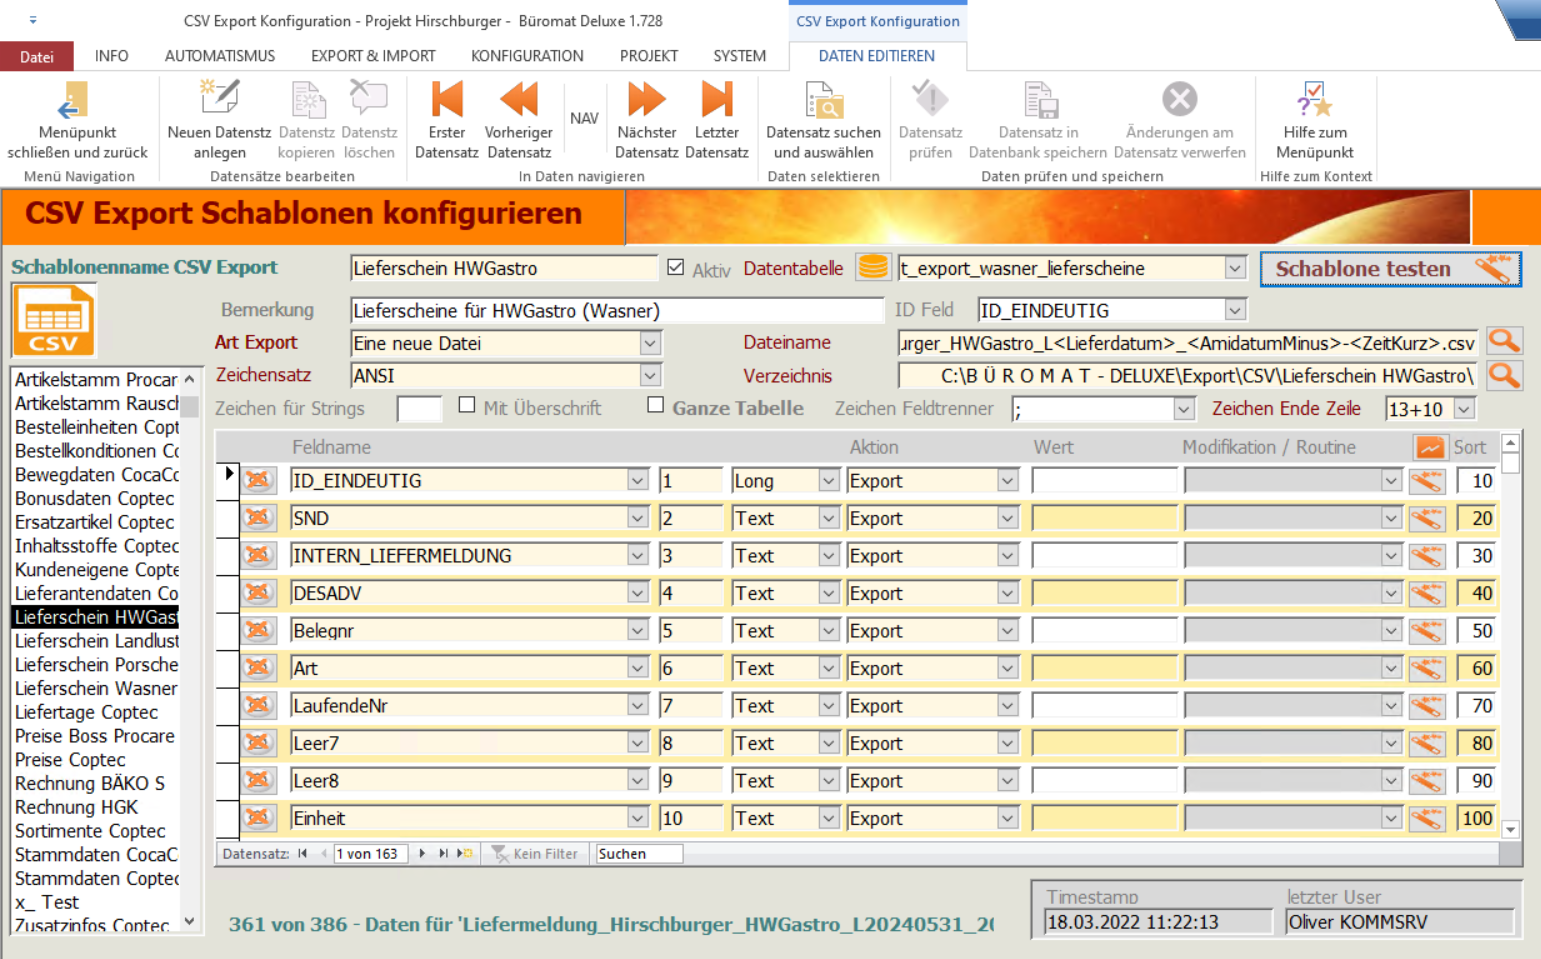The height and width of the screenshot is (959, 1541).
Task: Open the Zeichen Feldtrenner dropdown
Action: 1184,409
